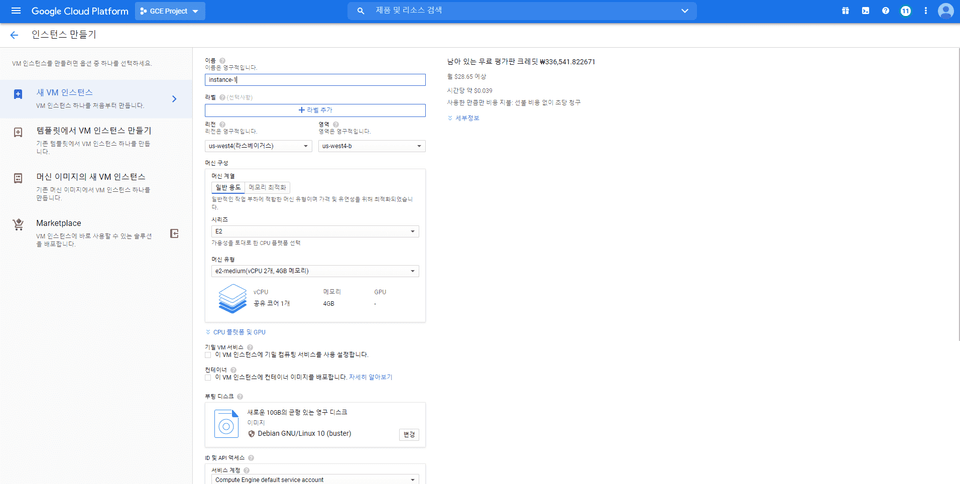Select 템플릿에서 VM 인스턴스 만들기 option
The height and width of the screenshot is (484, 960).
[x=96, y=140]
